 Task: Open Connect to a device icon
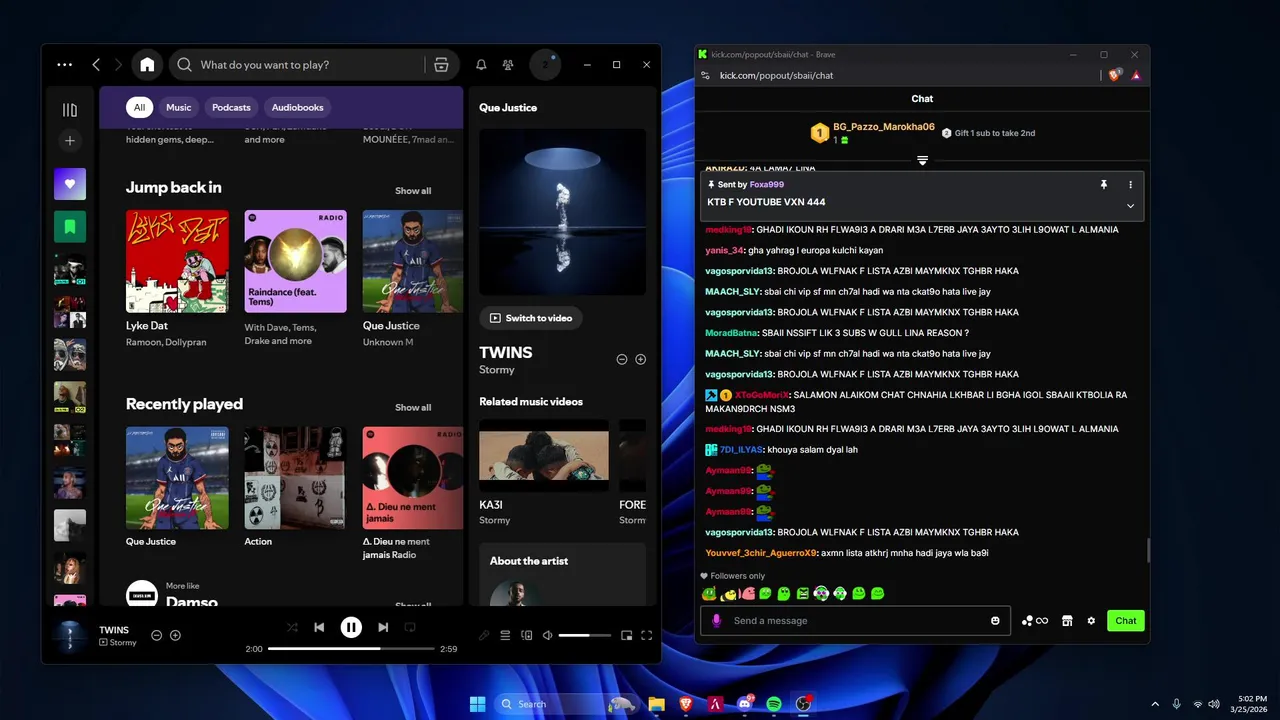527,635
